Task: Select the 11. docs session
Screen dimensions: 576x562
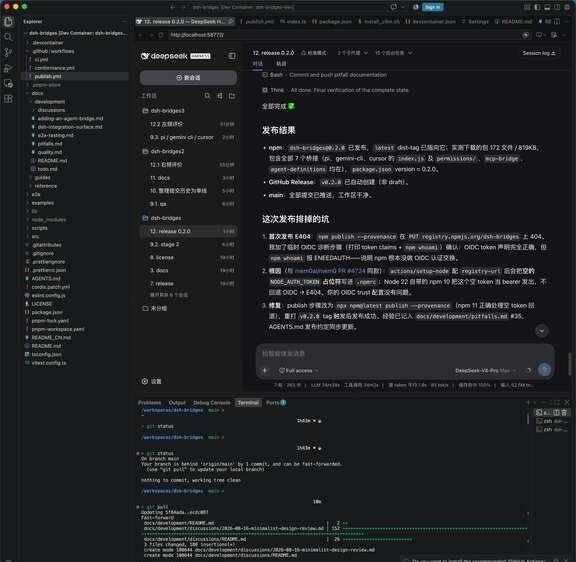Action: pyautogui.click(x=189, y=178)
